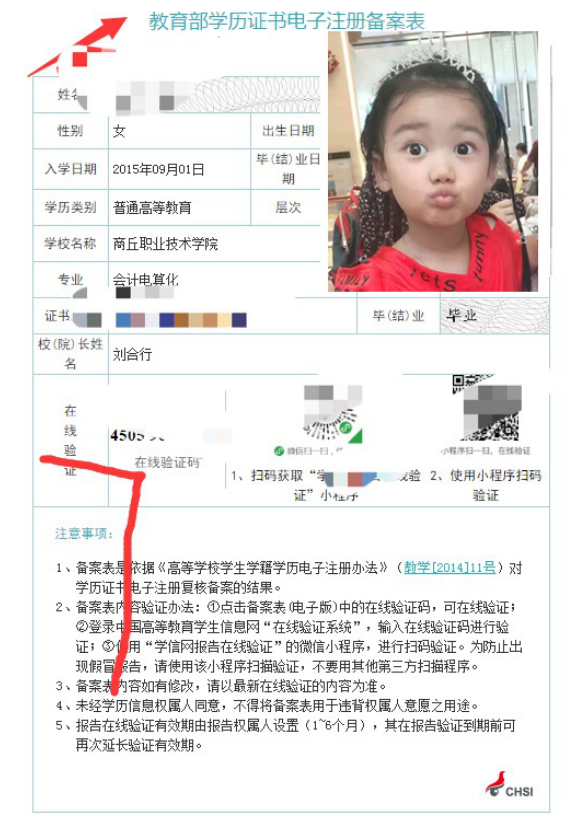The height and width of the screenshot is (830, 571).
Task: Click the CHSI logo at the bottom
Action: (509, 785)
